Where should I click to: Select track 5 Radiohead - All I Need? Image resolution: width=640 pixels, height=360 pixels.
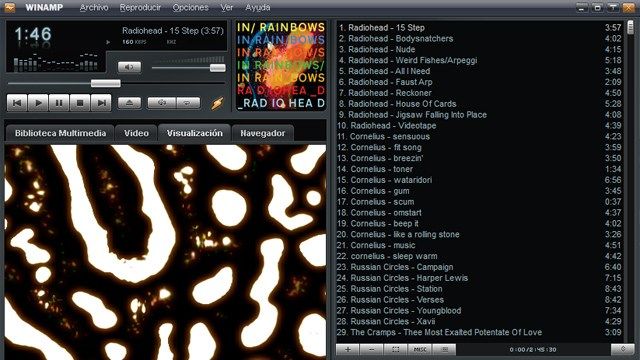[x=480, y=71]
